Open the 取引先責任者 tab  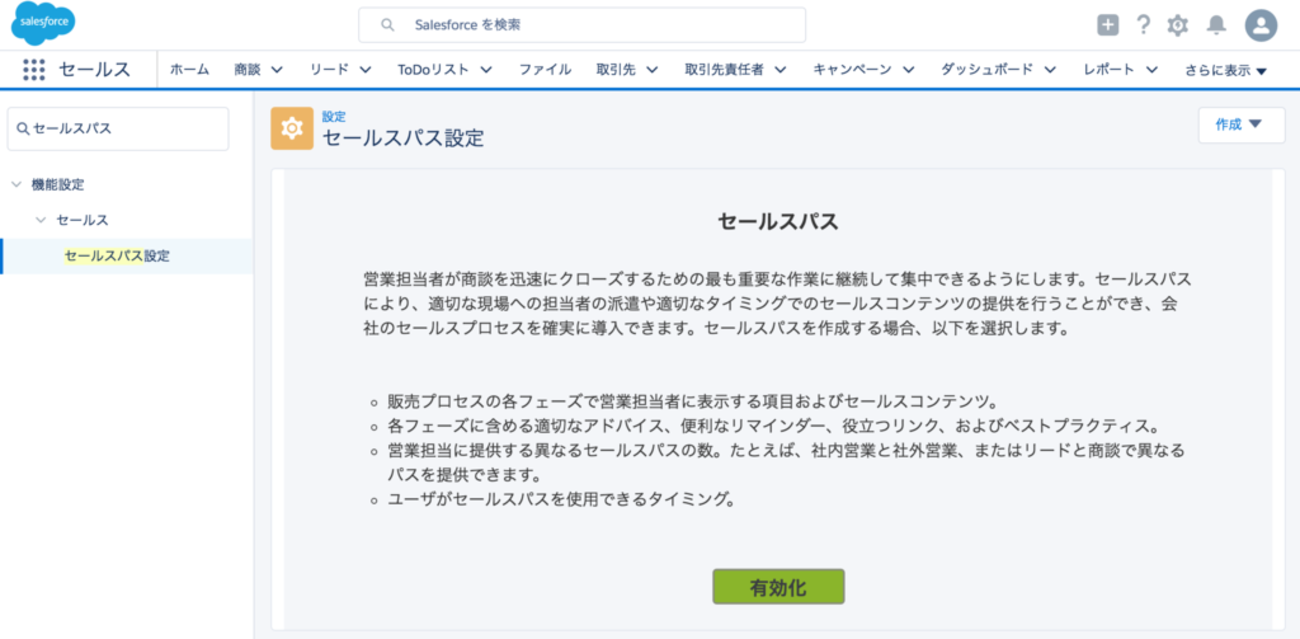pyautogui.click(x=724, y=69)
